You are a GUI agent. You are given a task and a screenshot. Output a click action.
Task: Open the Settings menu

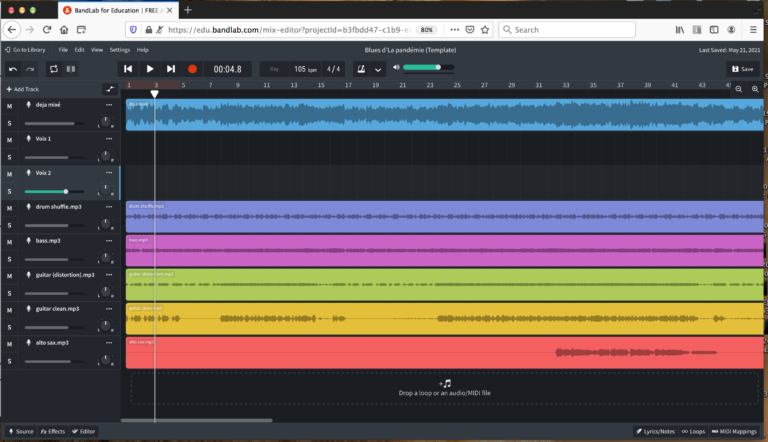tap(120, 49)
